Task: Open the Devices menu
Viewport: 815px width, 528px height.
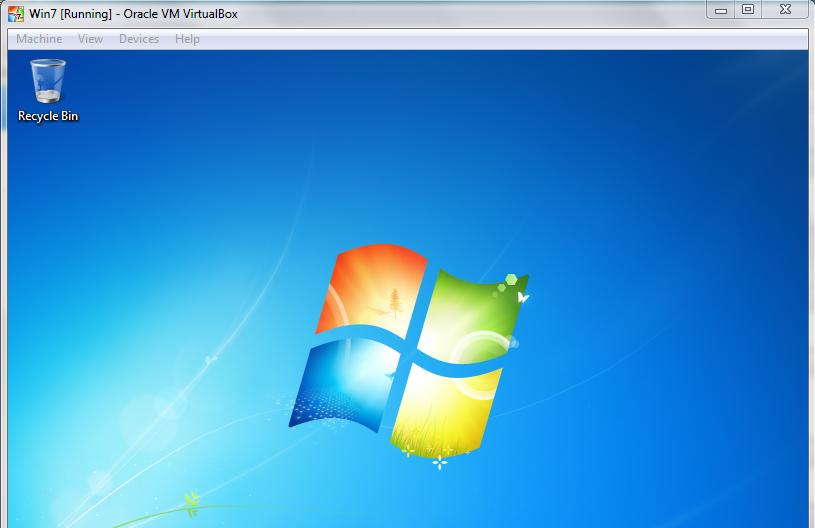Action: (138, 39)
